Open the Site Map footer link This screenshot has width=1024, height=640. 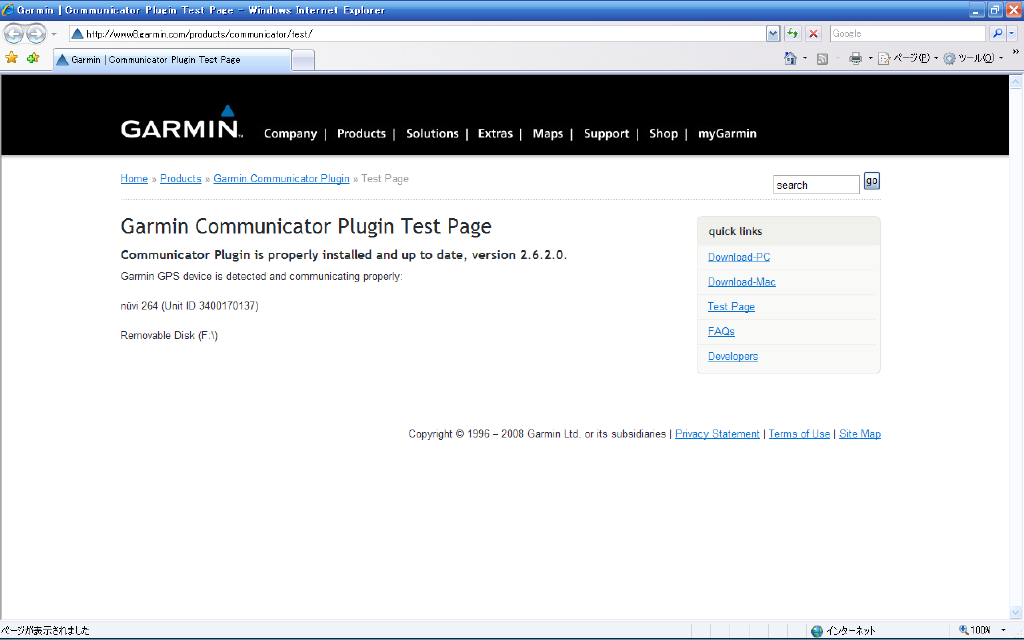tap(859, 434)
